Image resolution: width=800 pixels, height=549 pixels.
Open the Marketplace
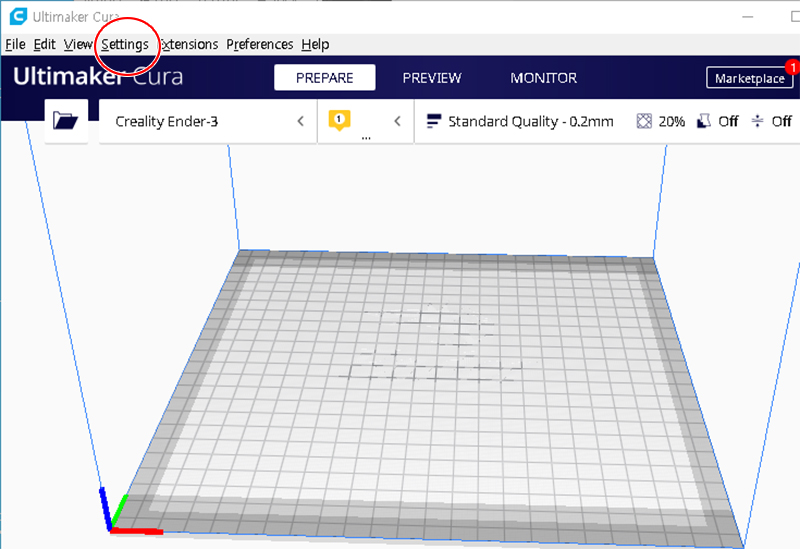749,78
